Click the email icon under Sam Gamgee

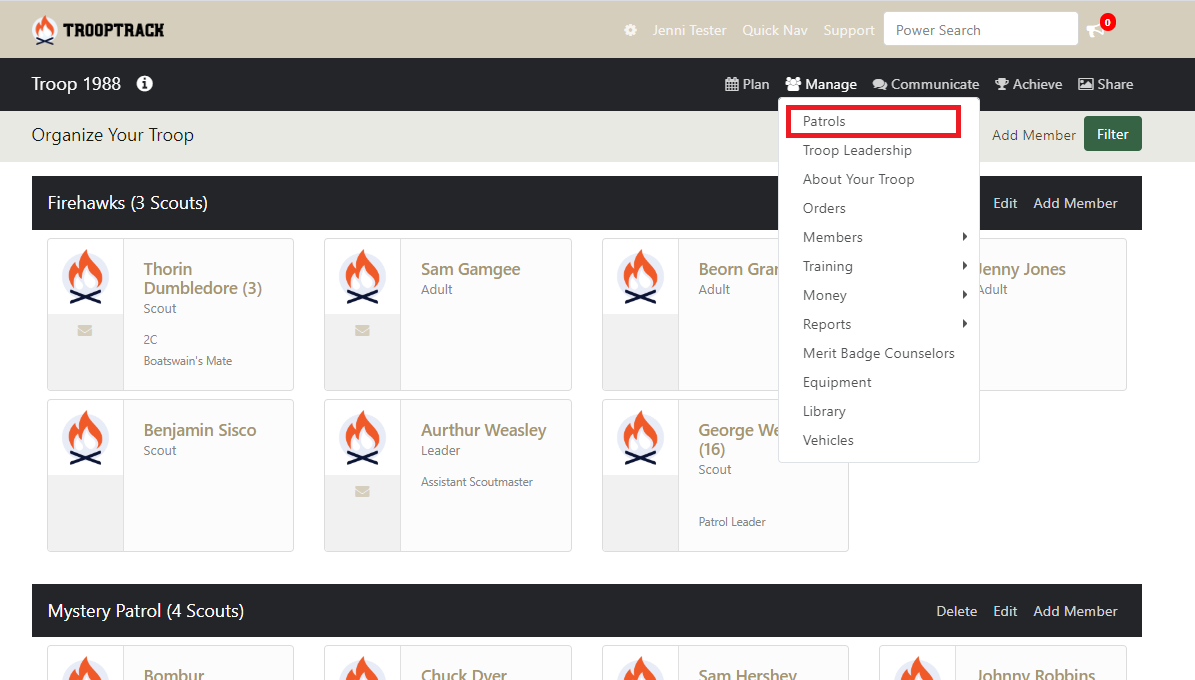[x=363, y=330]
